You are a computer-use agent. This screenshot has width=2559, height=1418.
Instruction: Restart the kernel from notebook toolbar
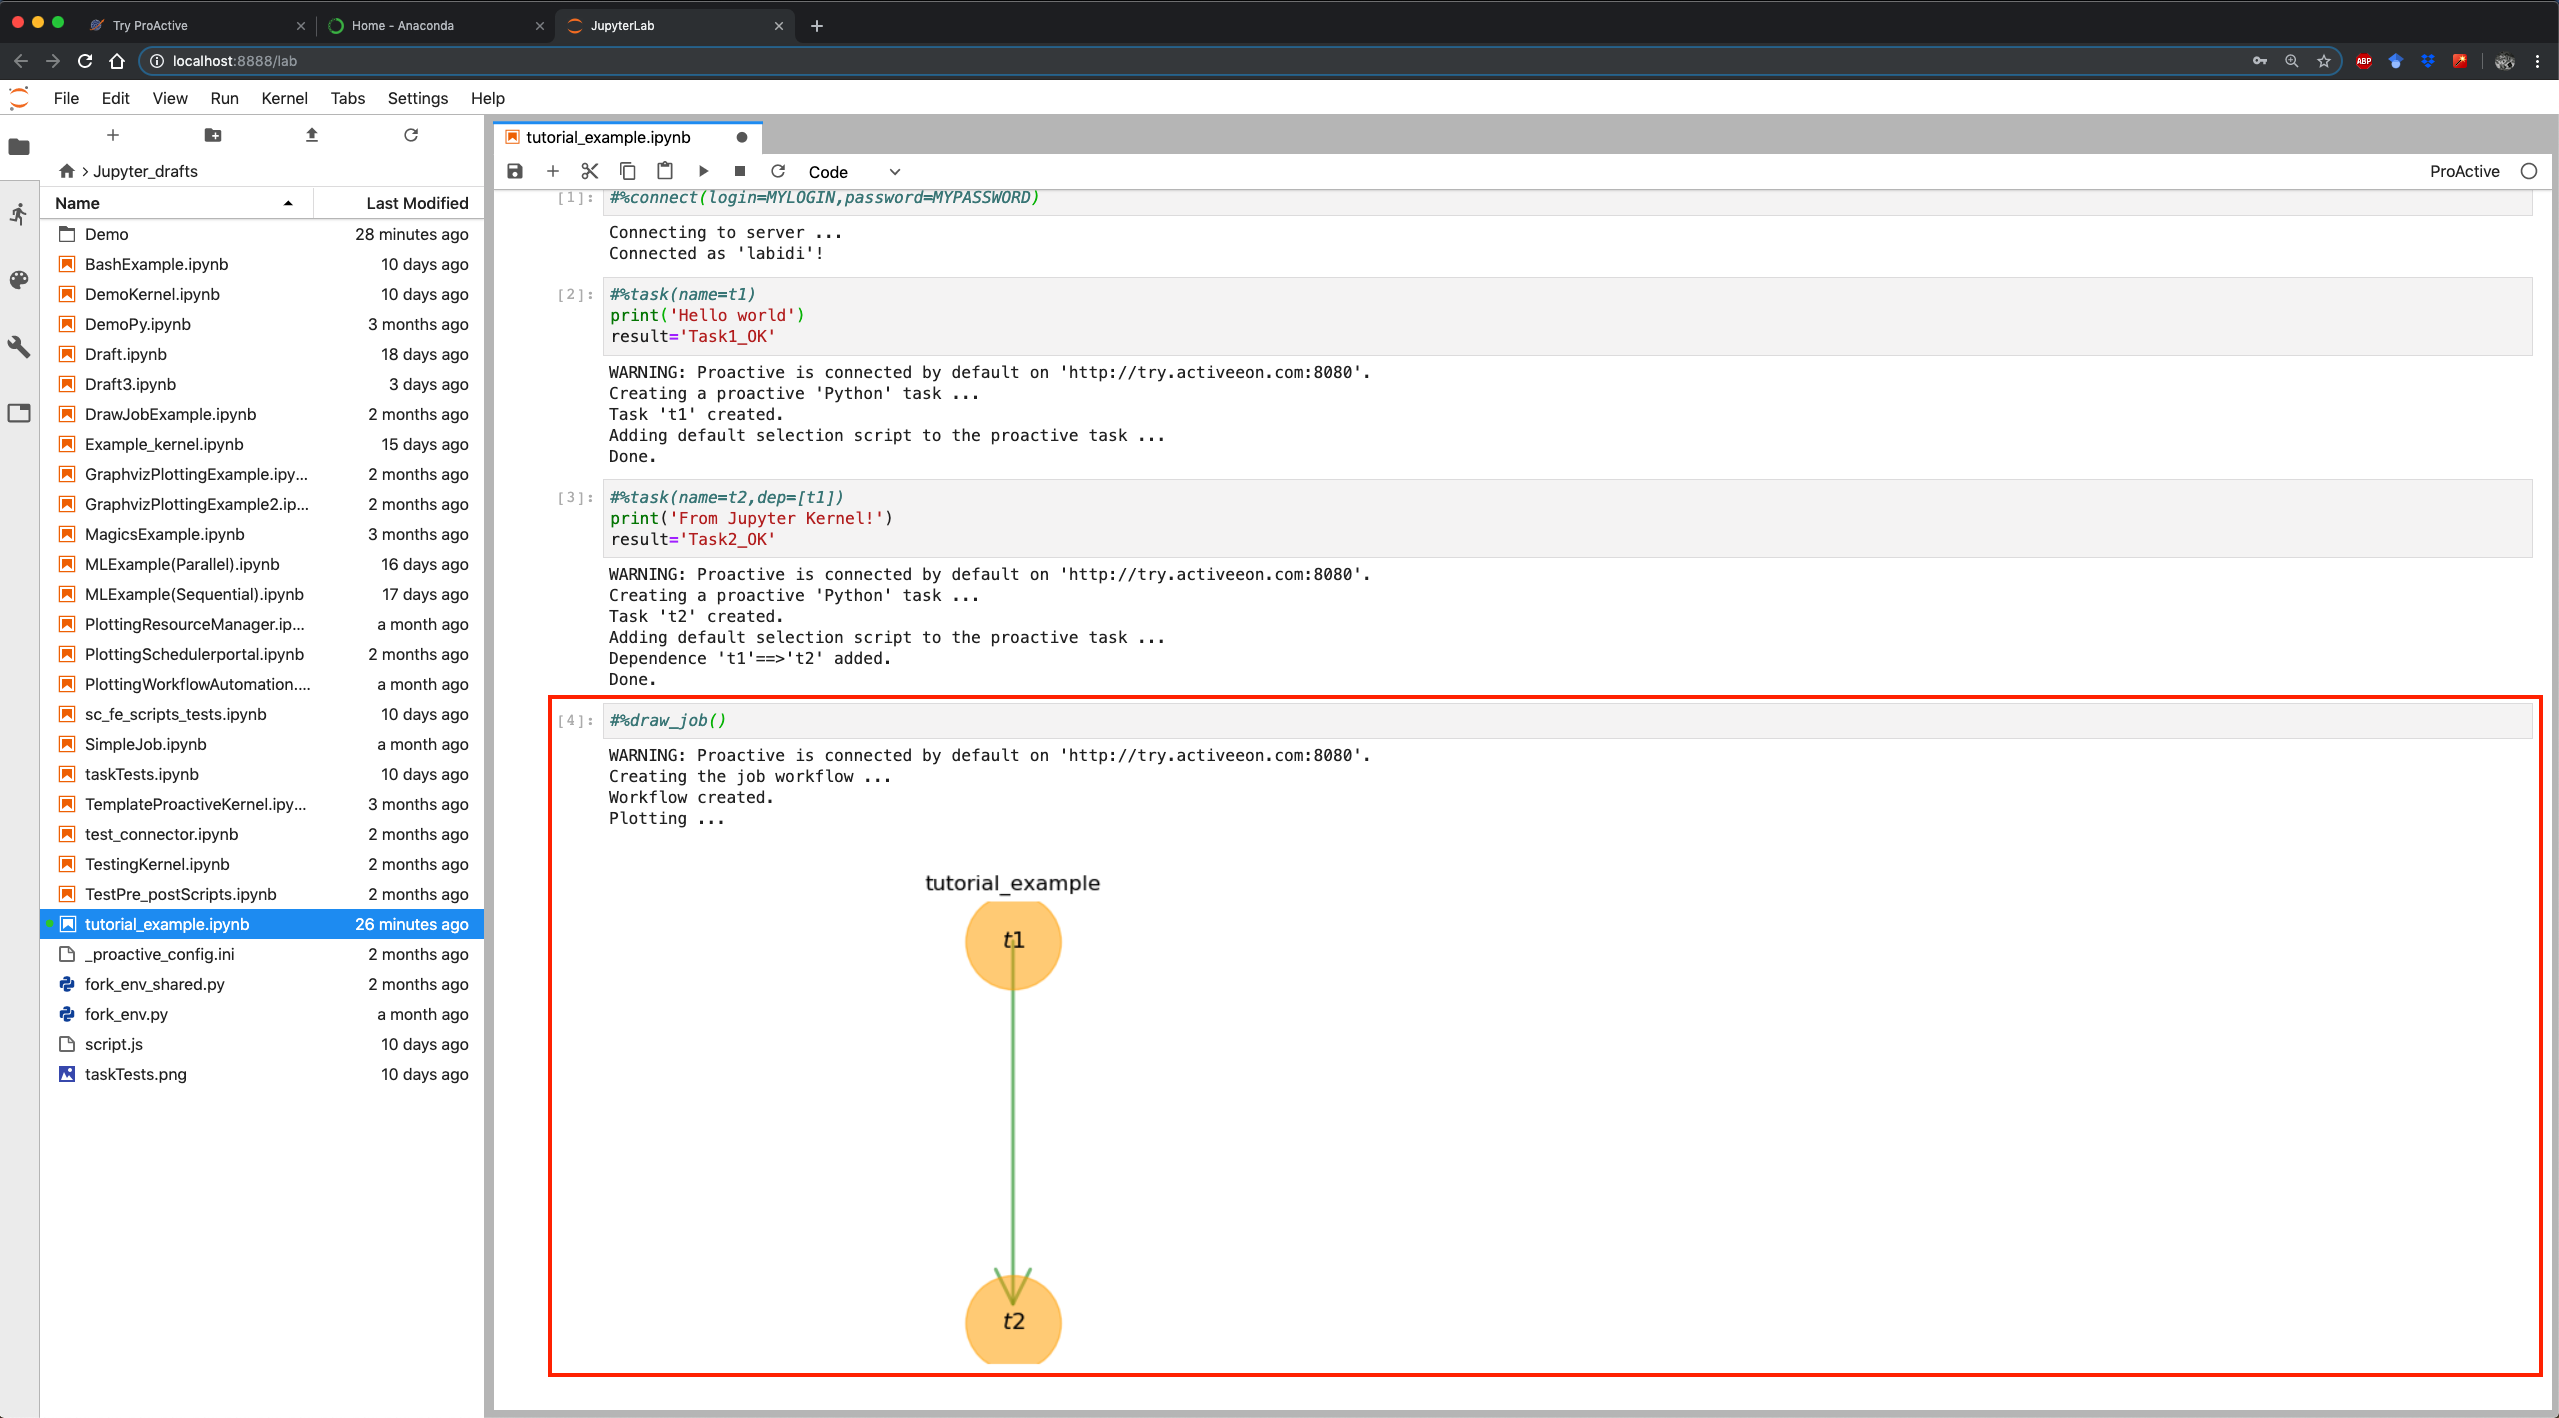(x=778, y=171)
